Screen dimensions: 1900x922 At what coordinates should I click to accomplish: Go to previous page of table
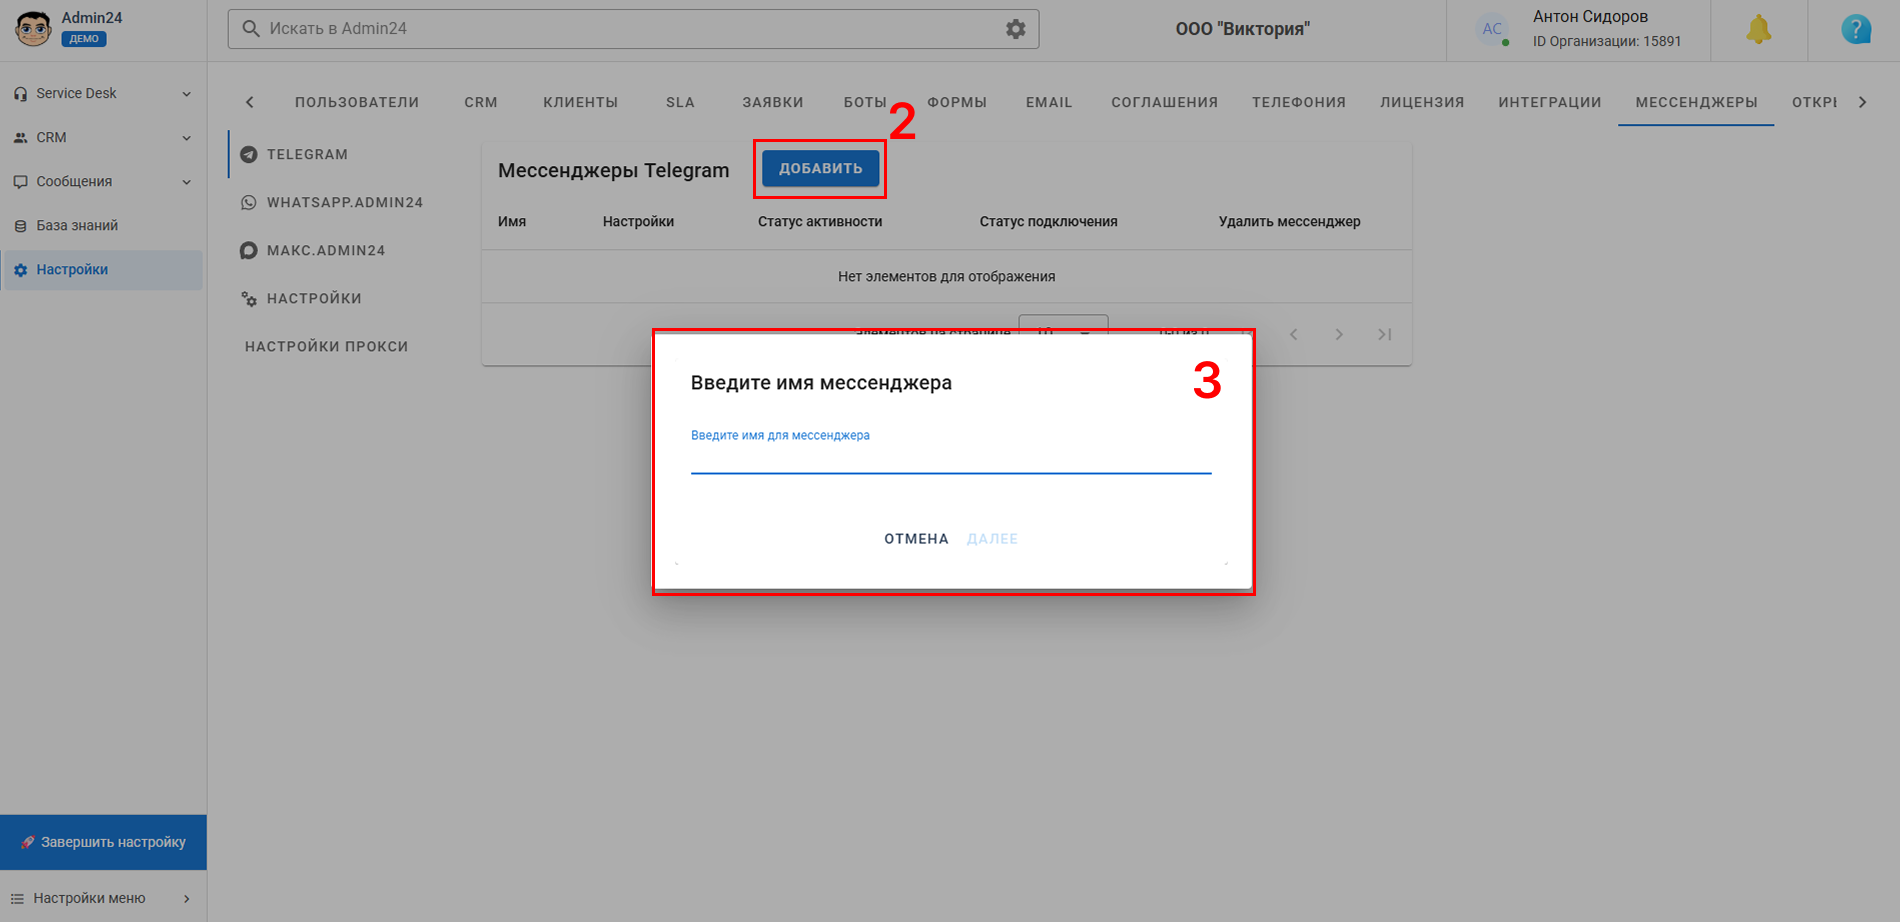click(x=1293, y=334)
